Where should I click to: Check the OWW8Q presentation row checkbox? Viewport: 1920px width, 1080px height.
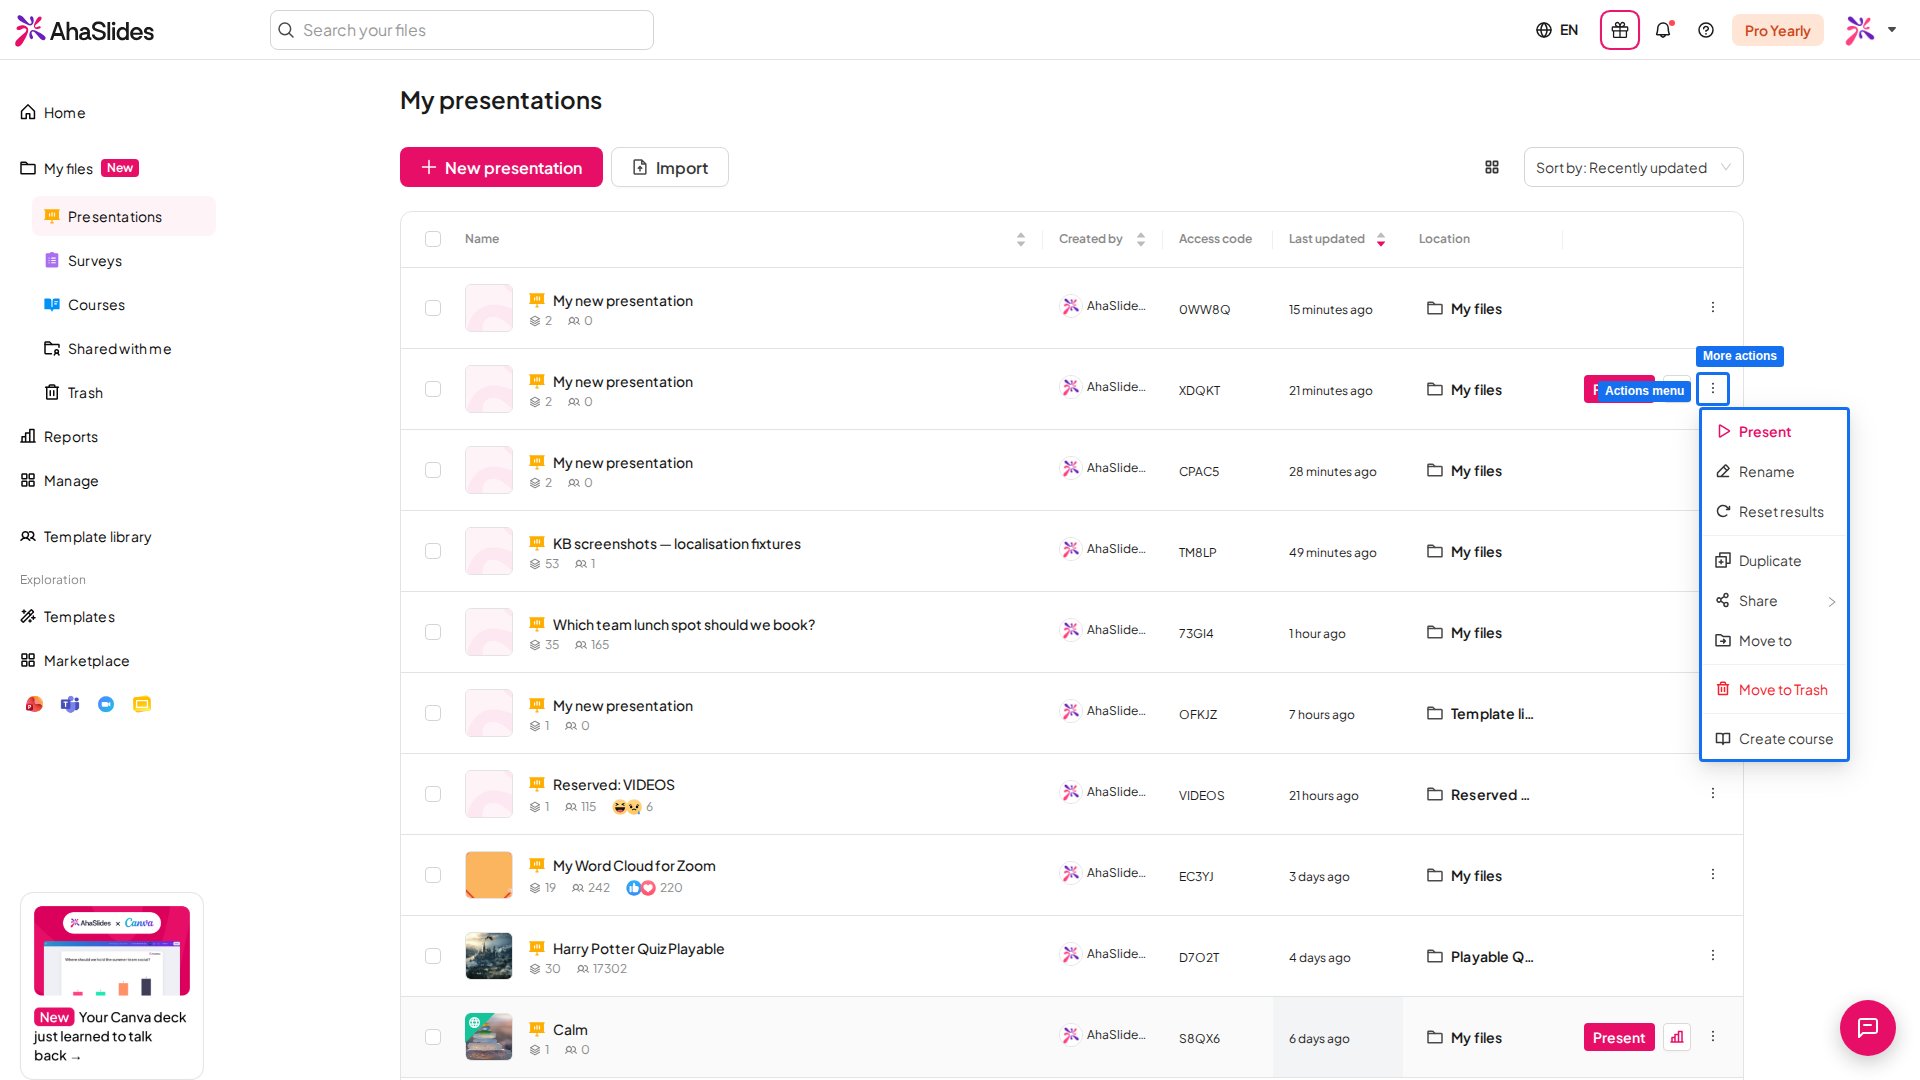point(433,308)
